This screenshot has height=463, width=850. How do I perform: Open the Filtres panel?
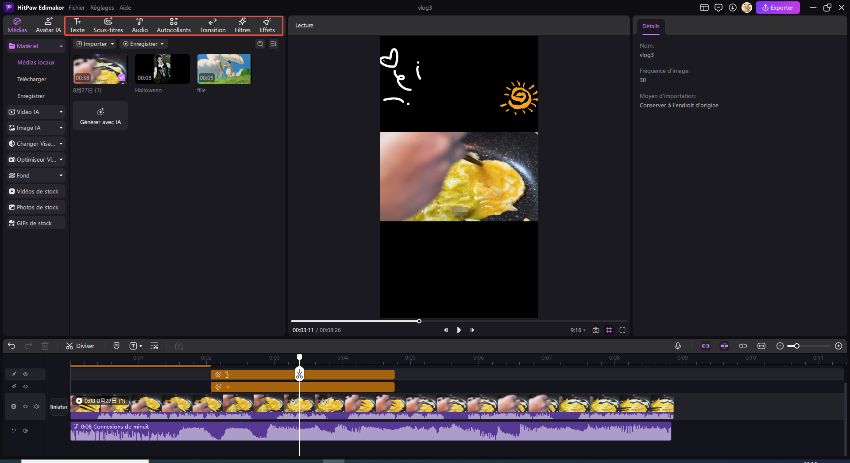tap(242, 25)
